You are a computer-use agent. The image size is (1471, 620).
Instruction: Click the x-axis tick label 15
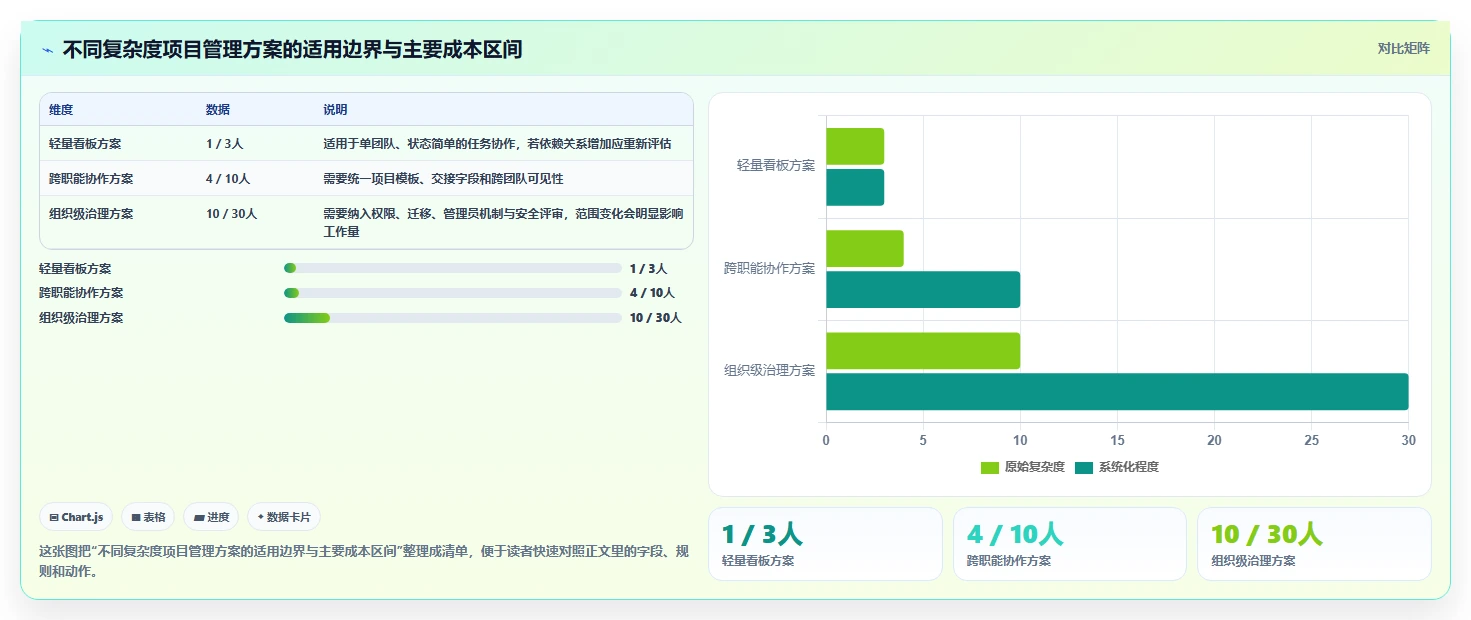coord(1117,440)
